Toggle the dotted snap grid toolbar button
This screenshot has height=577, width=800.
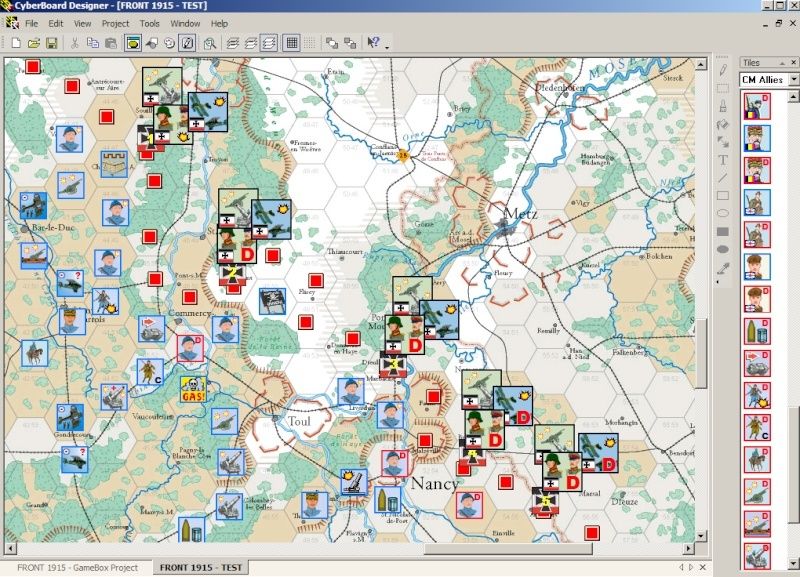pyautogui.click(x=309, y=43)
